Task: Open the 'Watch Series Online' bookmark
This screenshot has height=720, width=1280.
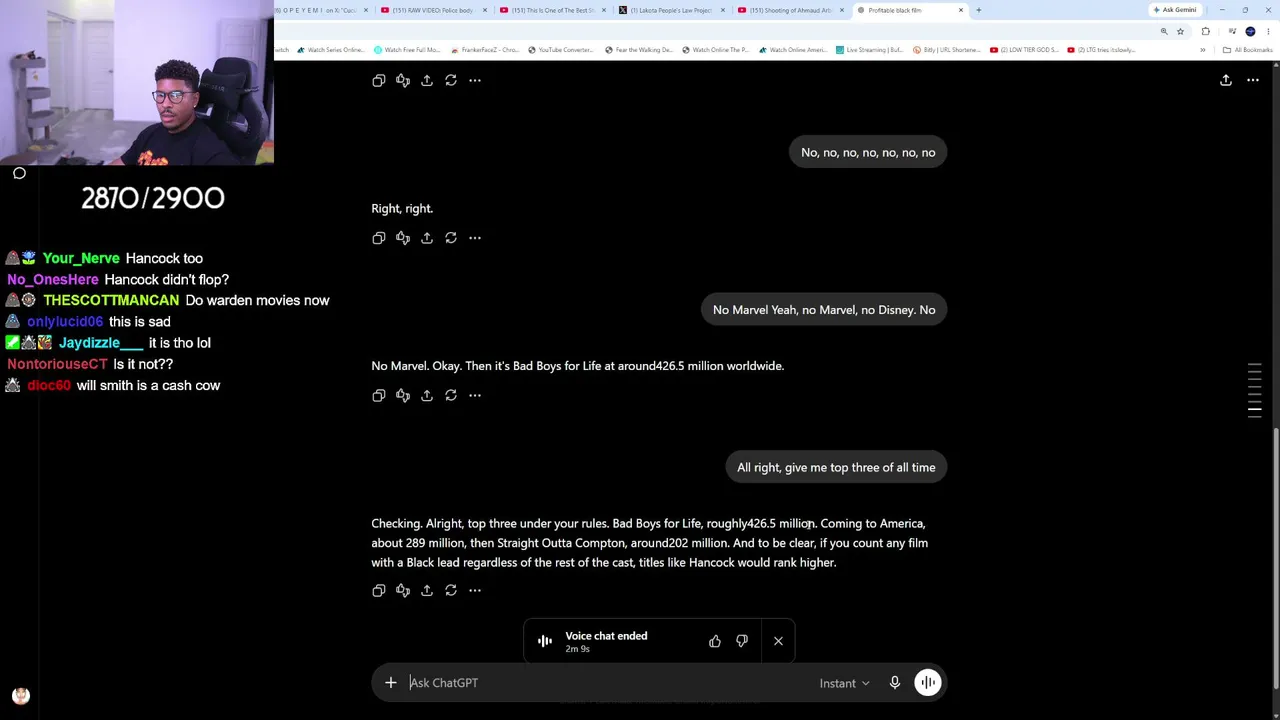Action: click(x=331, y=50)
